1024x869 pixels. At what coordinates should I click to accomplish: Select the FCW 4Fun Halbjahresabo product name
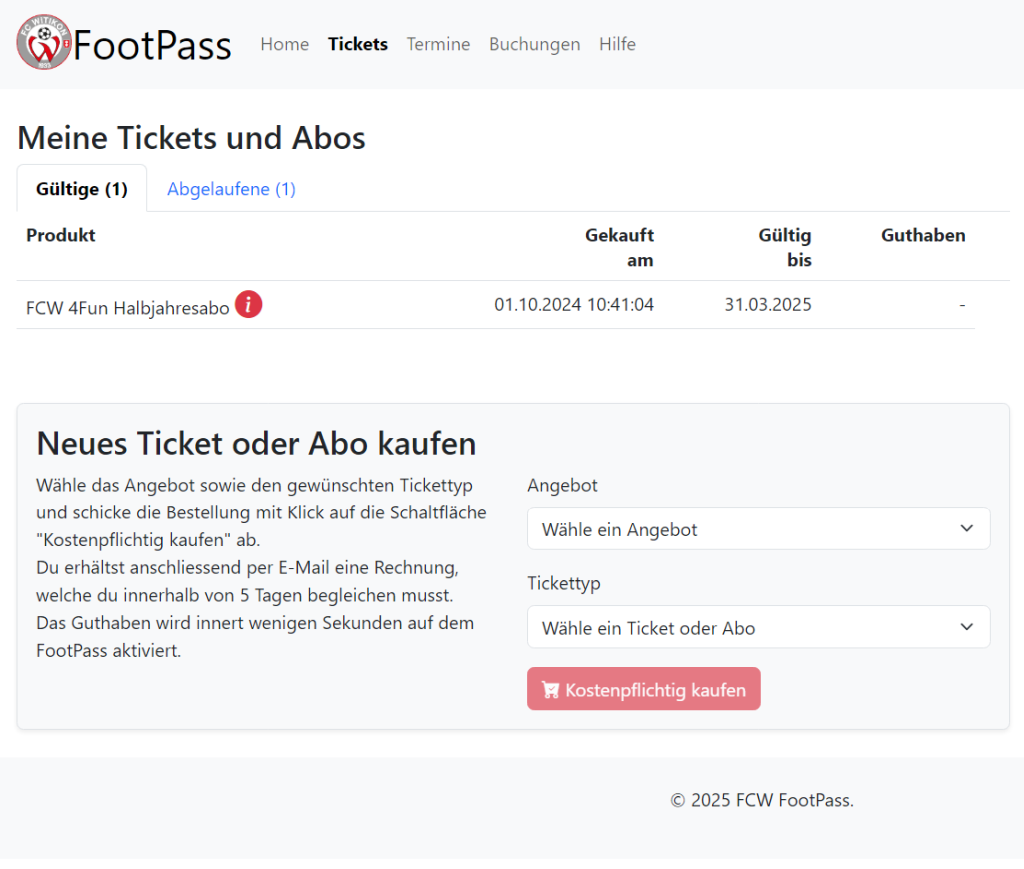coord(127,307)
